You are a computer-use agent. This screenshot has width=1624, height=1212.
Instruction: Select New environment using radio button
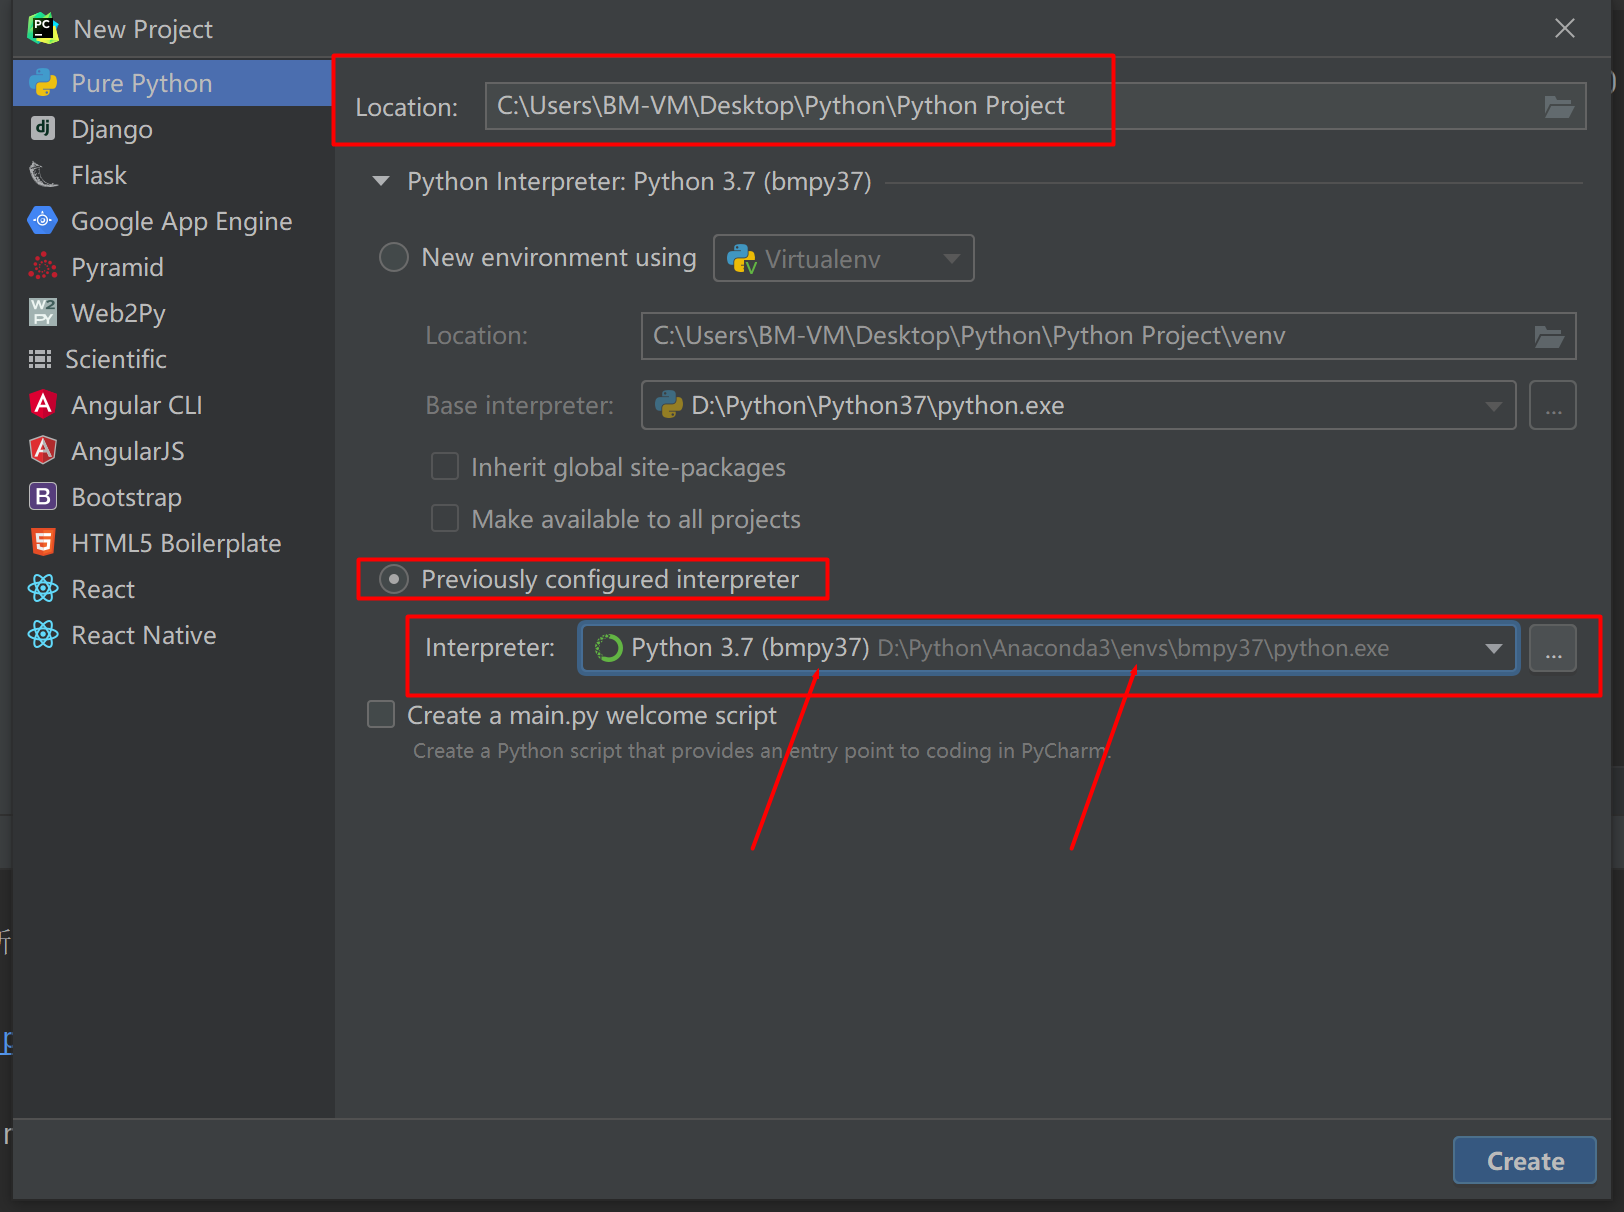pos(394,258)
